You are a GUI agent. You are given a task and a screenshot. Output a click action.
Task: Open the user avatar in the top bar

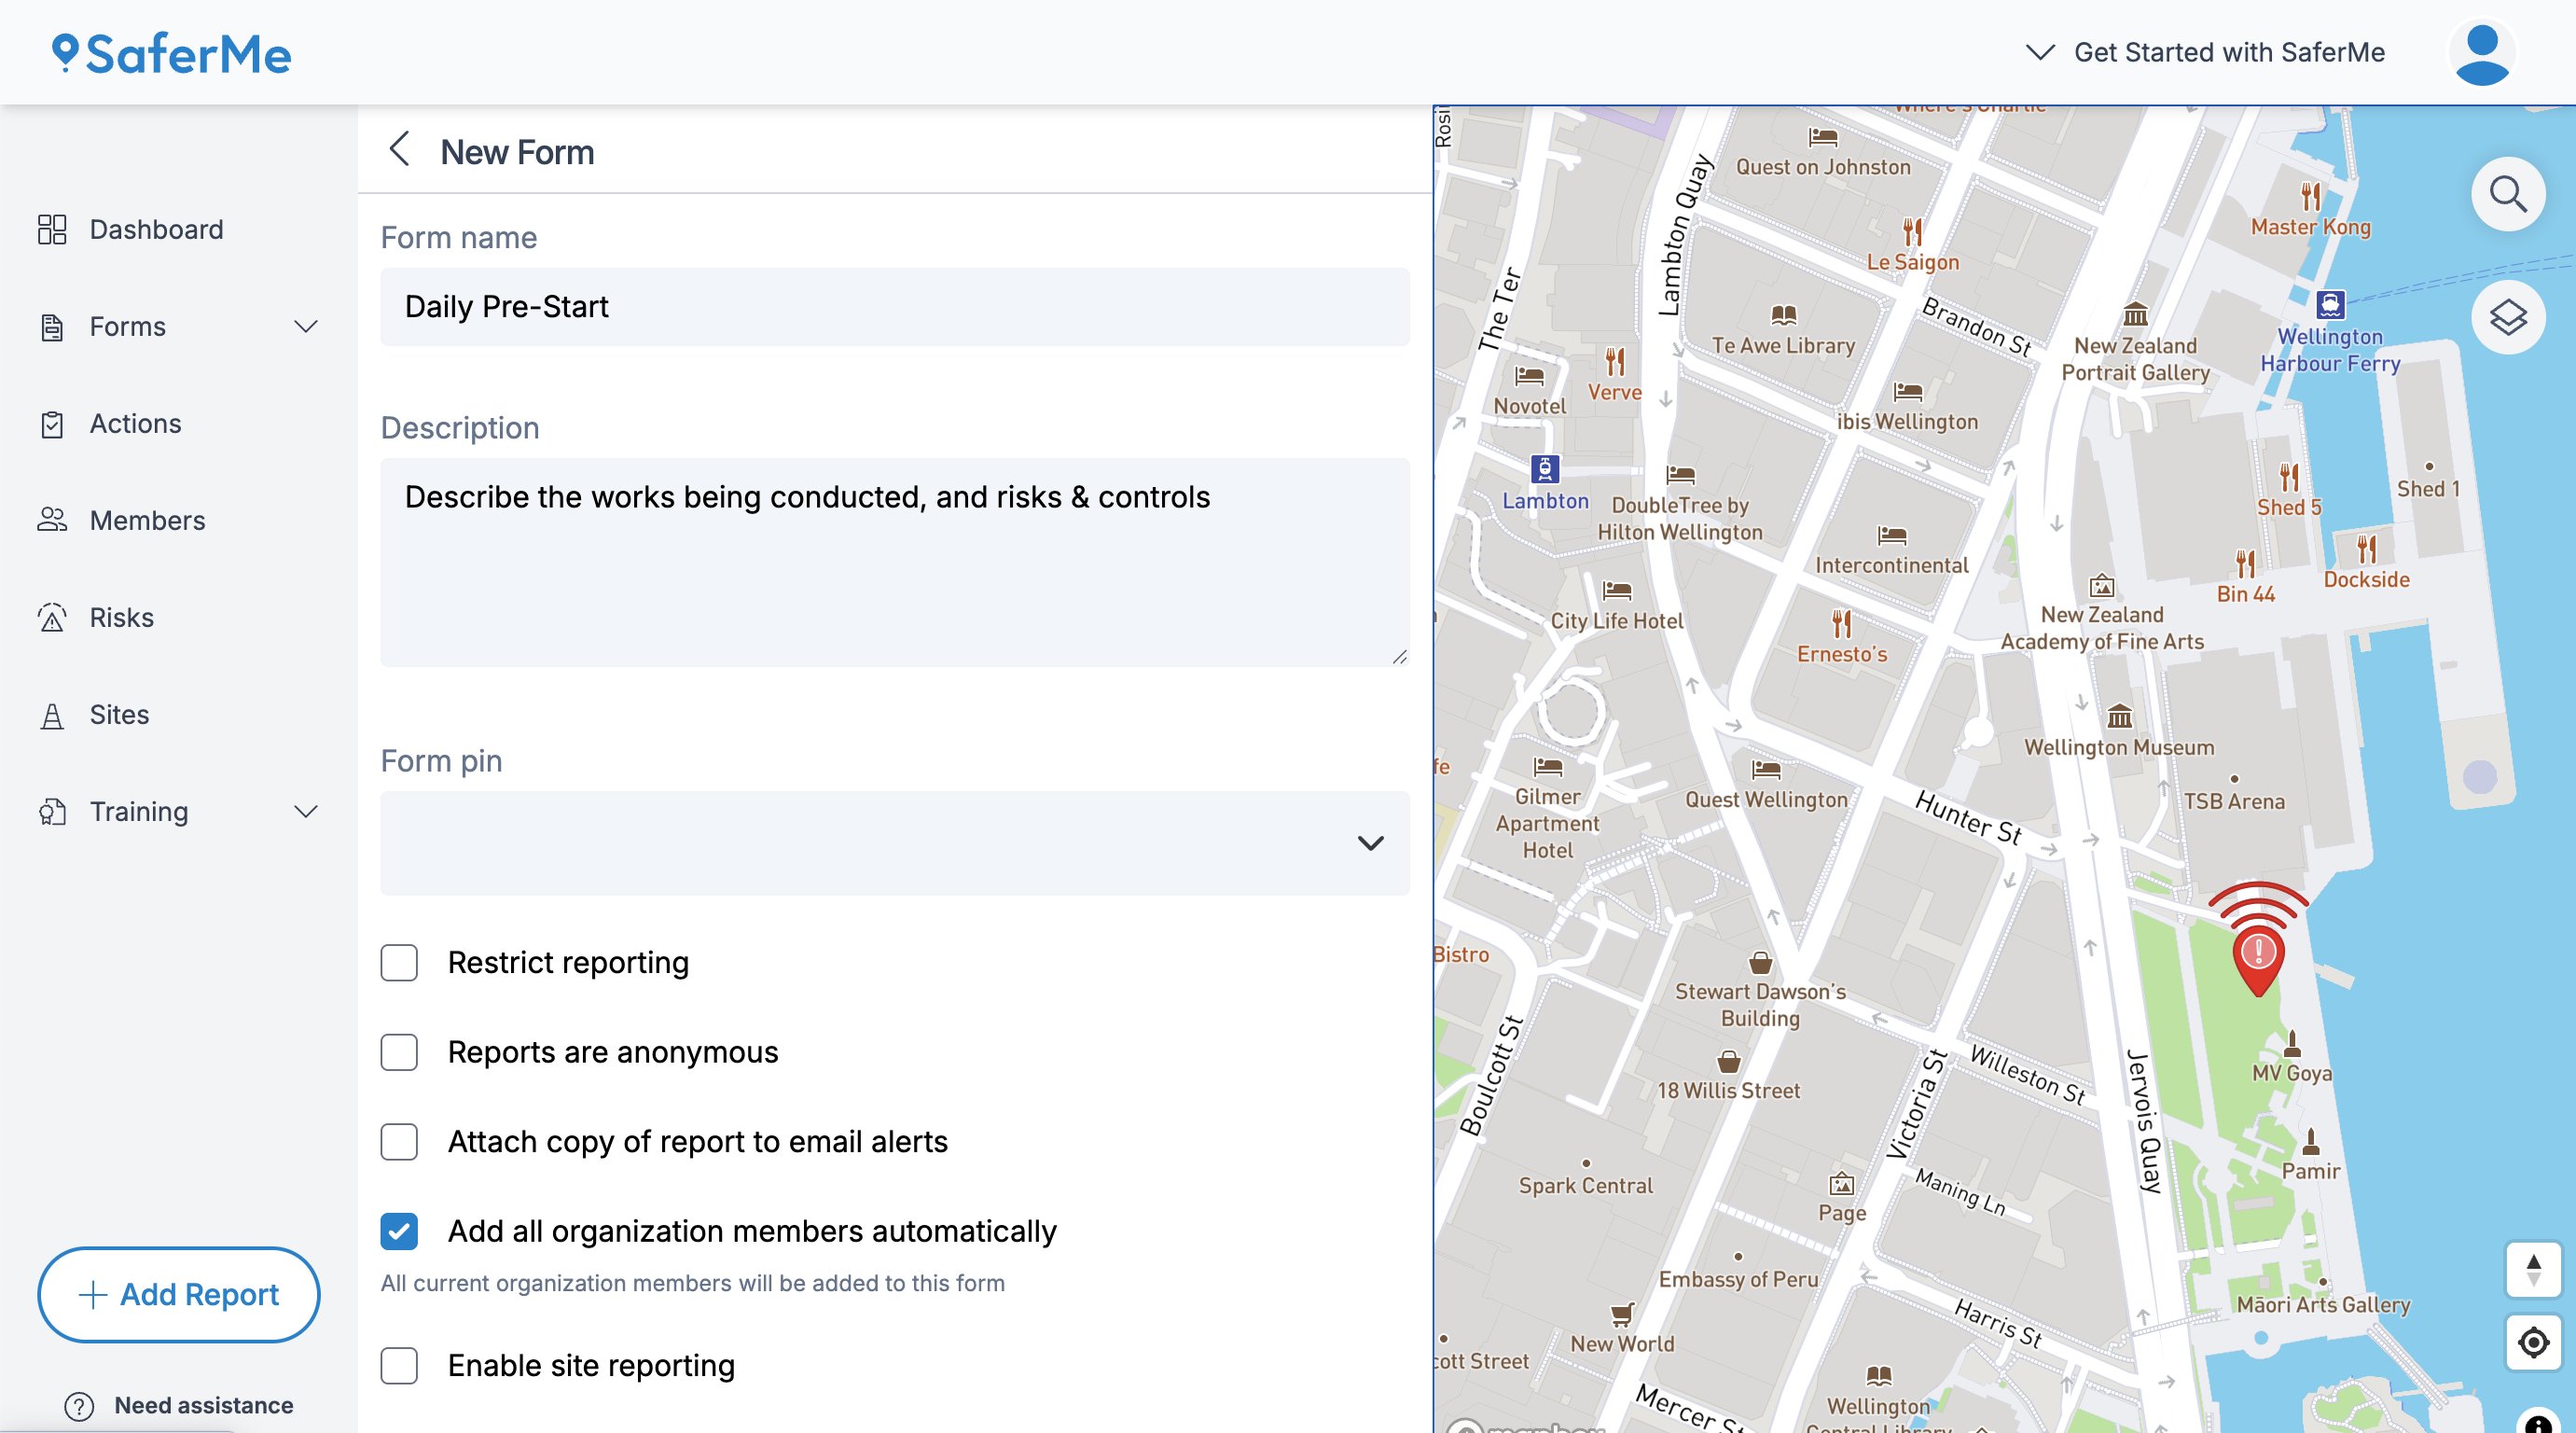click(x=2481, y=52)
